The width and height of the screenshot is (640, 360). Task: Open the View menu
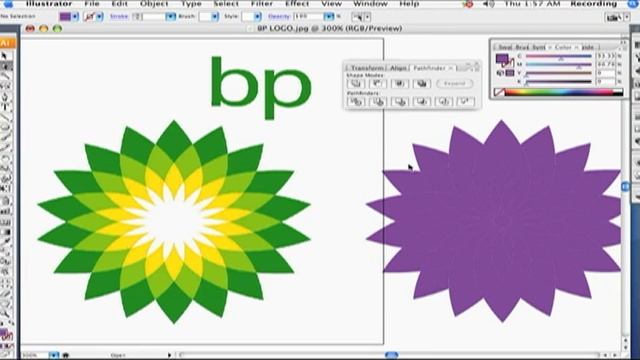tap(331, 4)
